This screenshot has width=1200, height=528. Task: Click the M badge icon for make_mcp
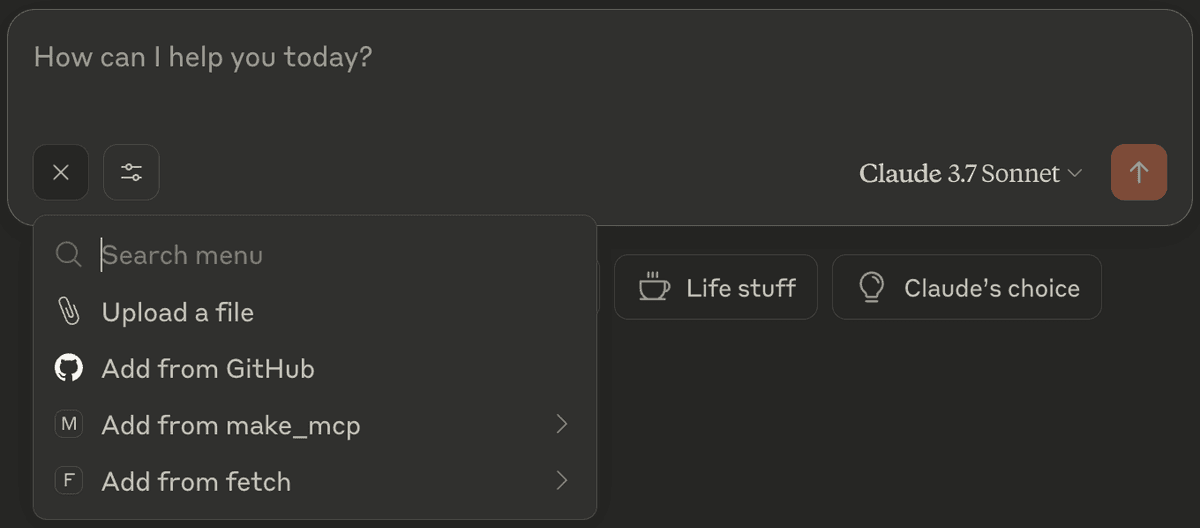[x=68, y=425]
